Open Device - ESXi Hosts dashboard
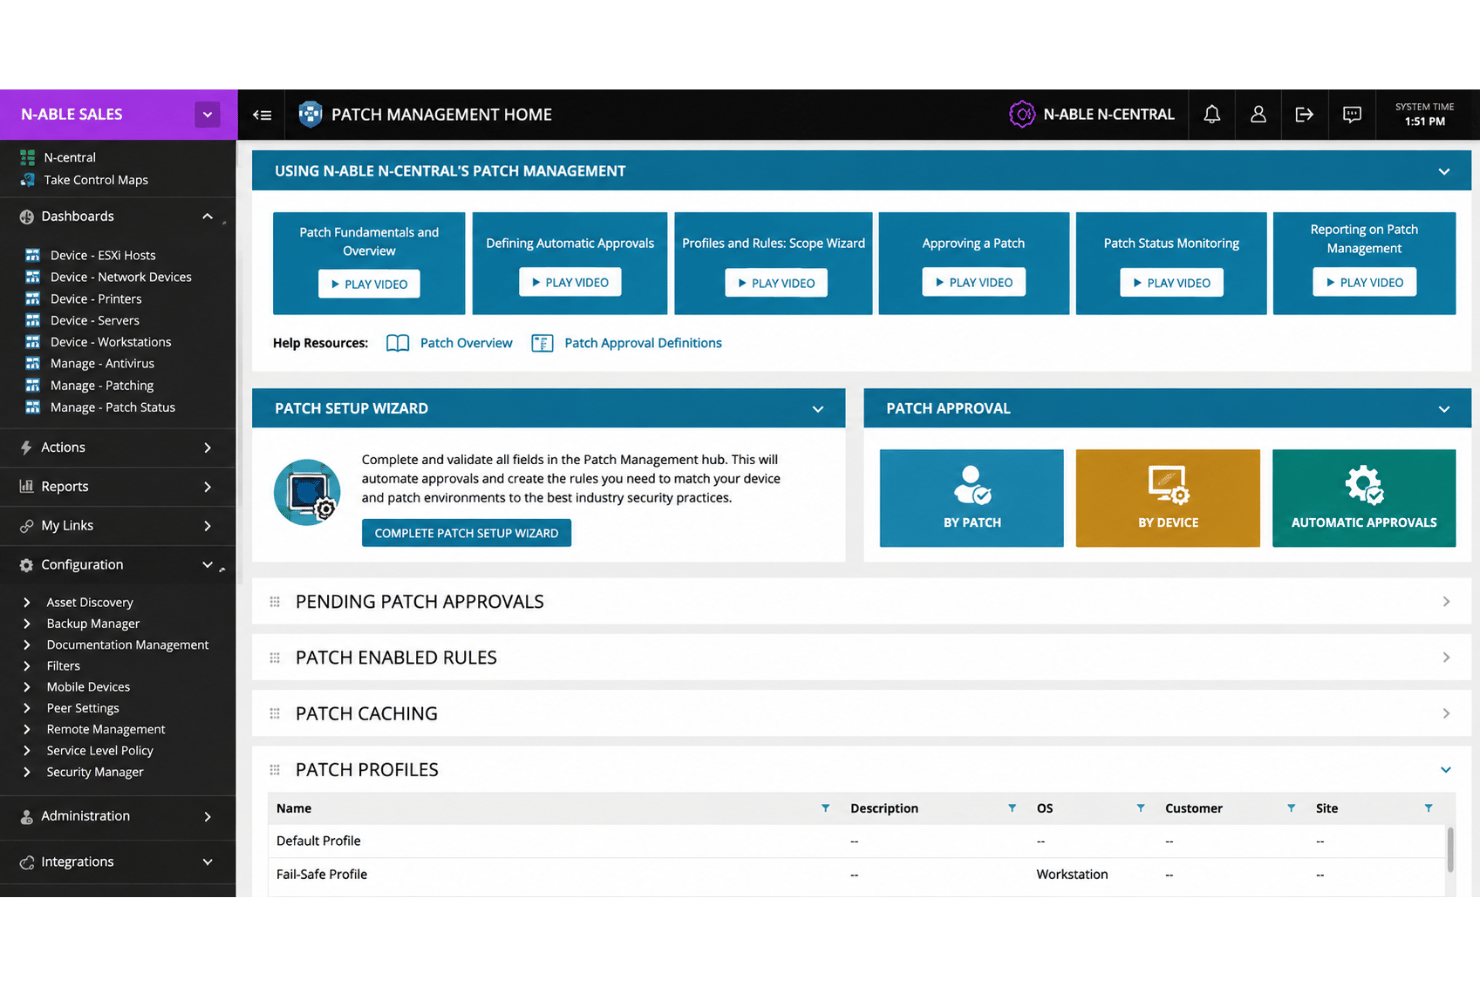The height and width of the screenshot is (987, 1480). click(x=102, y=255)
